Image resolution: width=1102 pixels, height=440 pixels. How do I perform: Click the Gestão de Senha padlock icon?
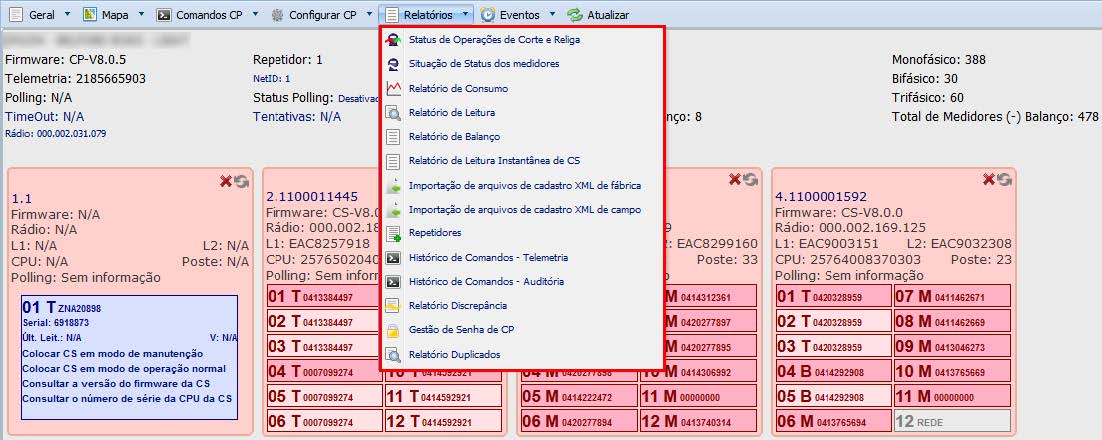pos(393,330)
